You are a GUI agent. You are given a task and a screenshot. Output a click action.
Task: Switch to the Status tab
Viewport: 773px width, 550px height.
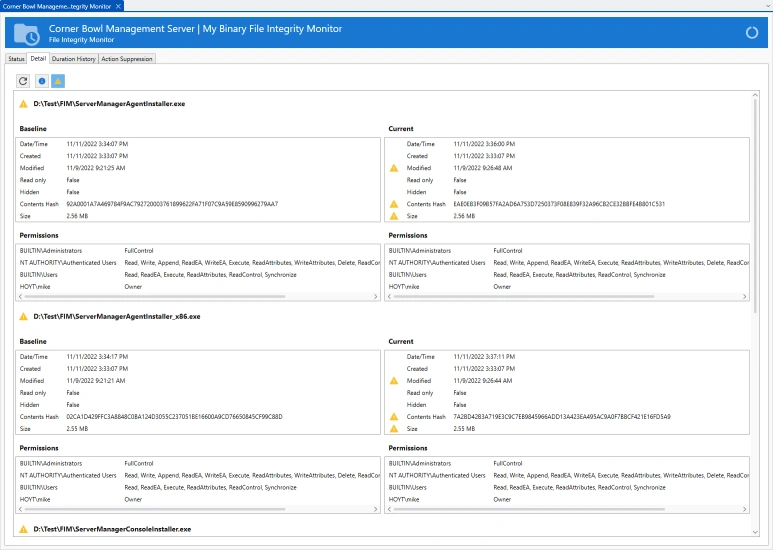pyautogui.click(x=16, y=59)
